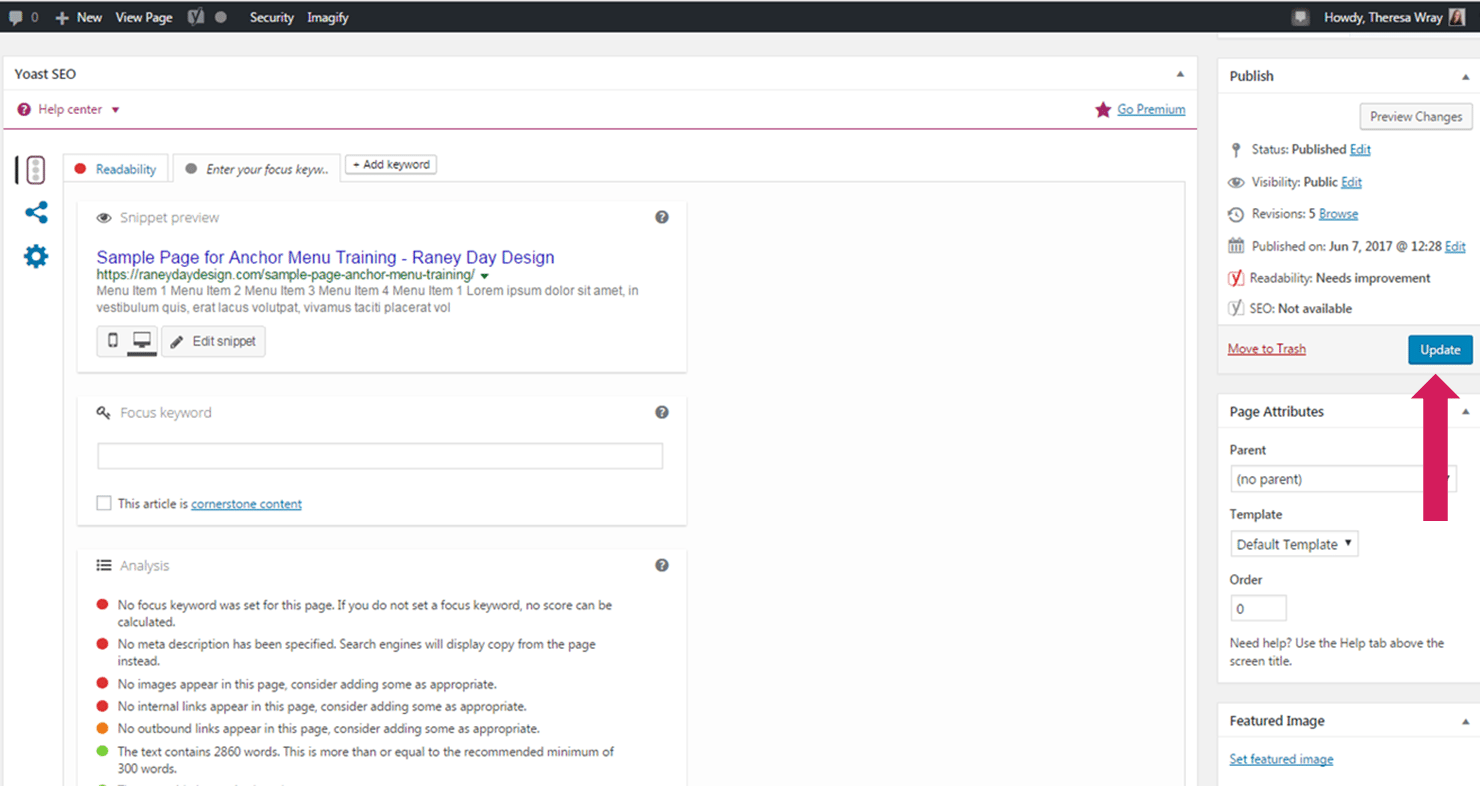Switch to the Readability tab
The width and height of the screenshot is (1480, 786).
[x=115, y=169]
